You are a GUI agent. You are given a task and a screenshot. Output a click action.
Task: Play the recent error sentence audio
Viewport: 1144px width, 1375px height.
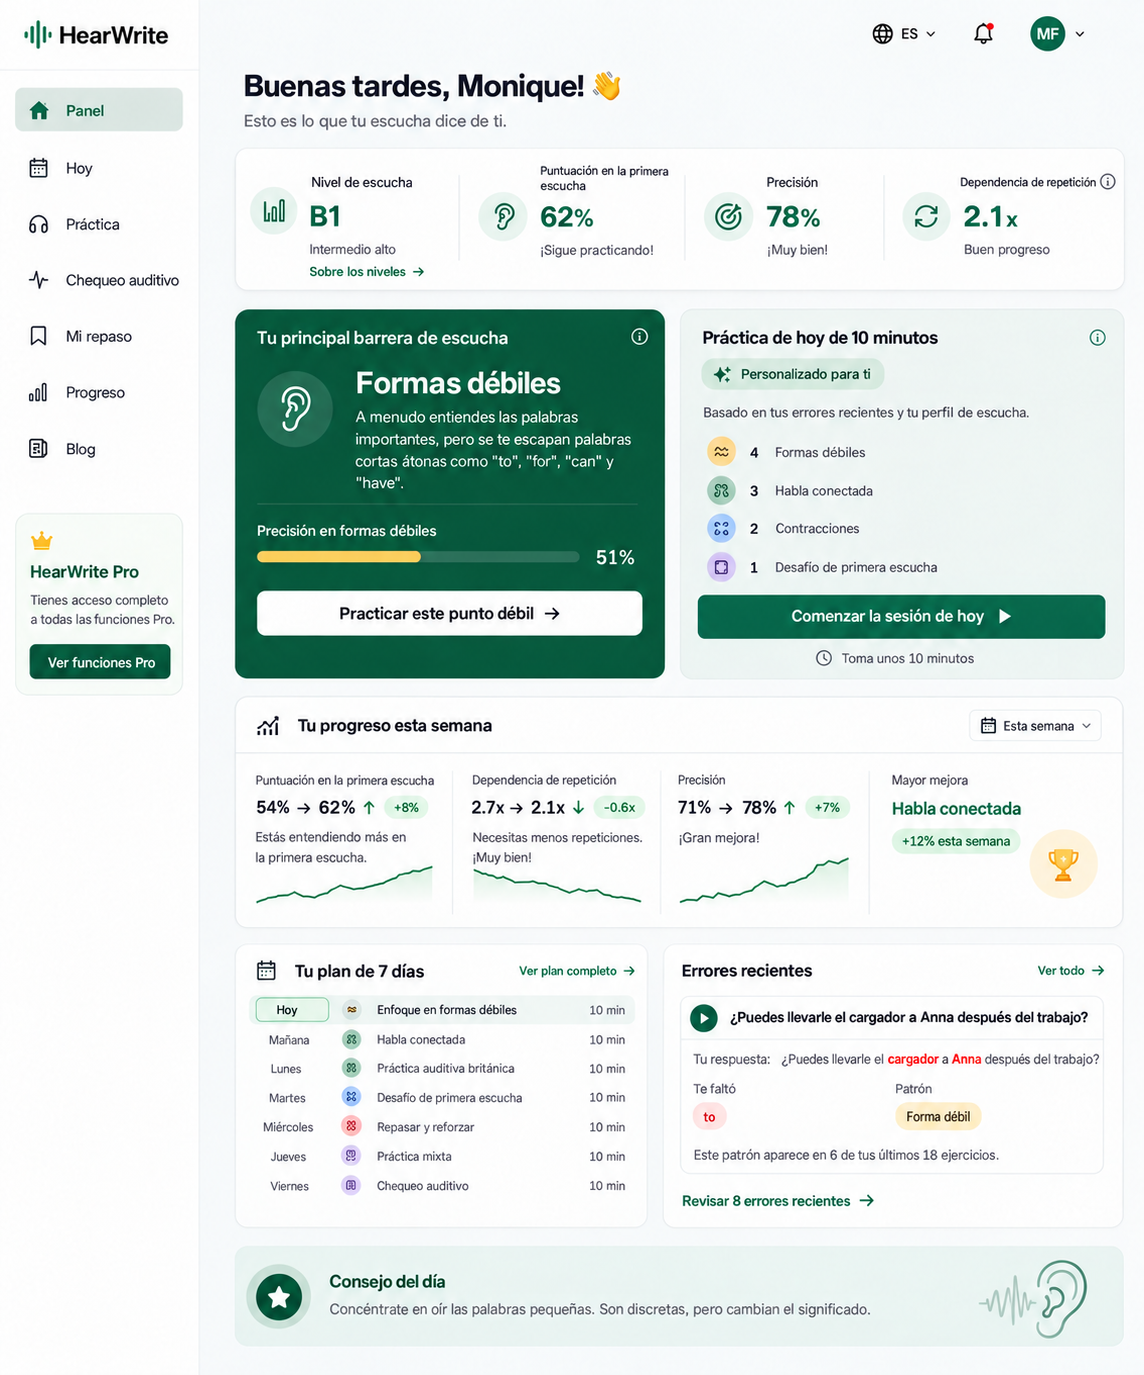(704, 1018)
